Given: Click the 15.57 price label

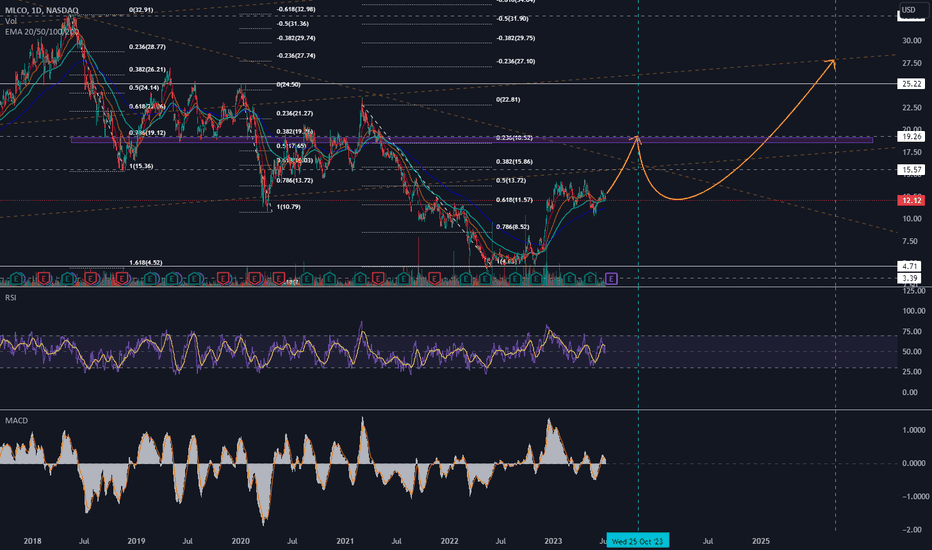Looking at the screenshot, I should point(911,169).
